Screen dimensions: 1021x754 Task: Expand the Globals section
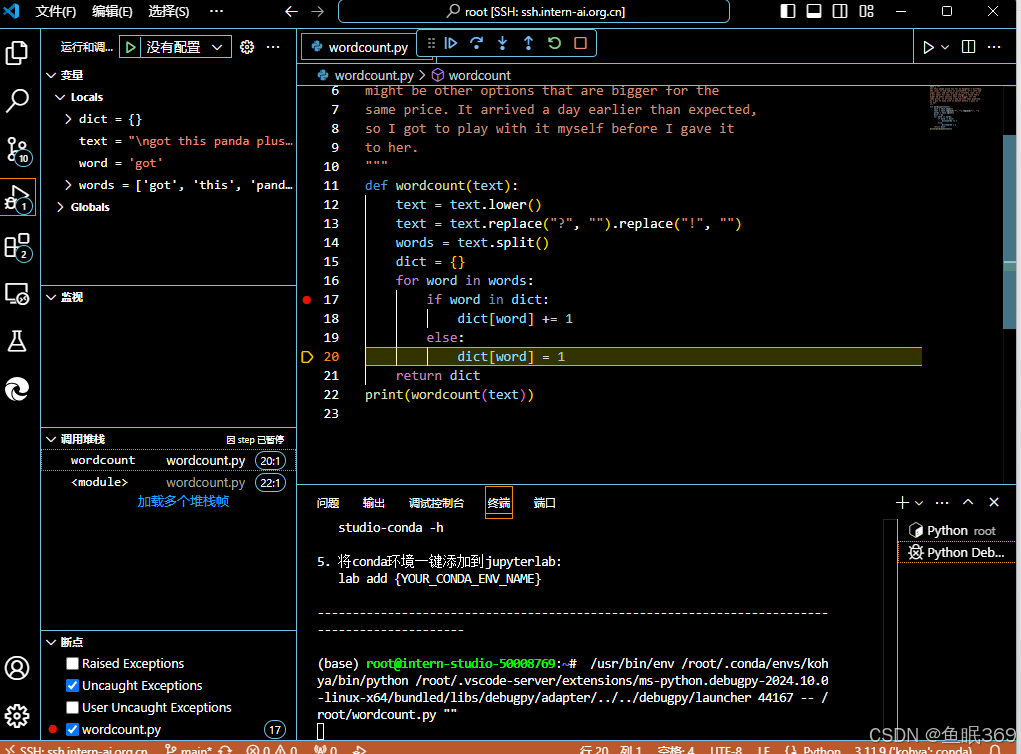(62, 207)
